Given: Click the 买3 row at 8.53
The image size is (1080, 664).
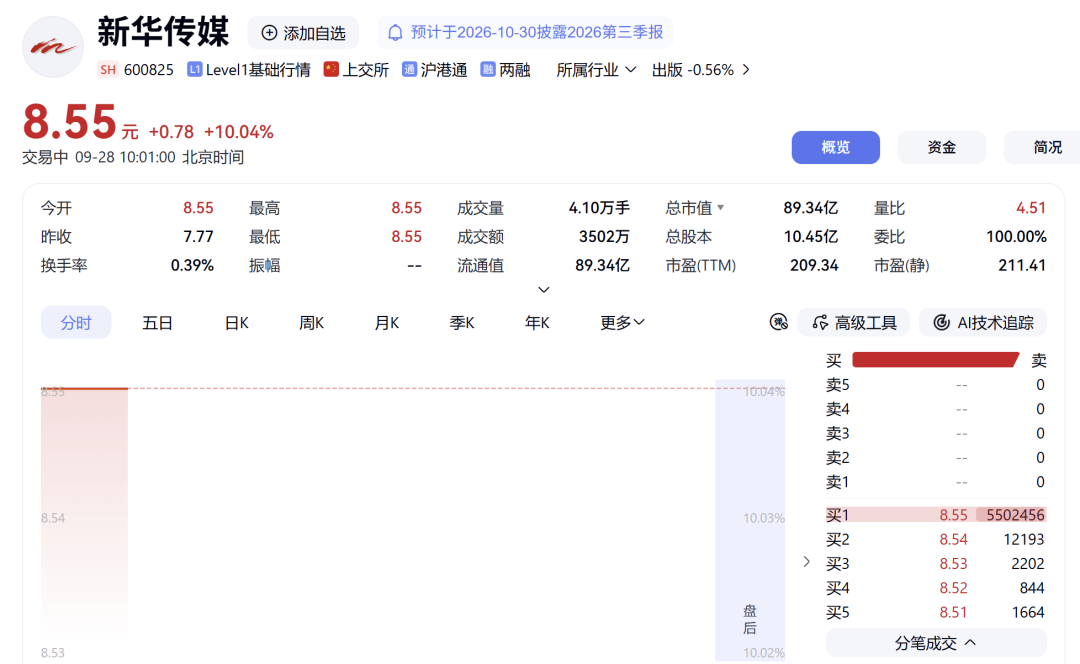Looking at the screenshot, I should click(936, 563).
